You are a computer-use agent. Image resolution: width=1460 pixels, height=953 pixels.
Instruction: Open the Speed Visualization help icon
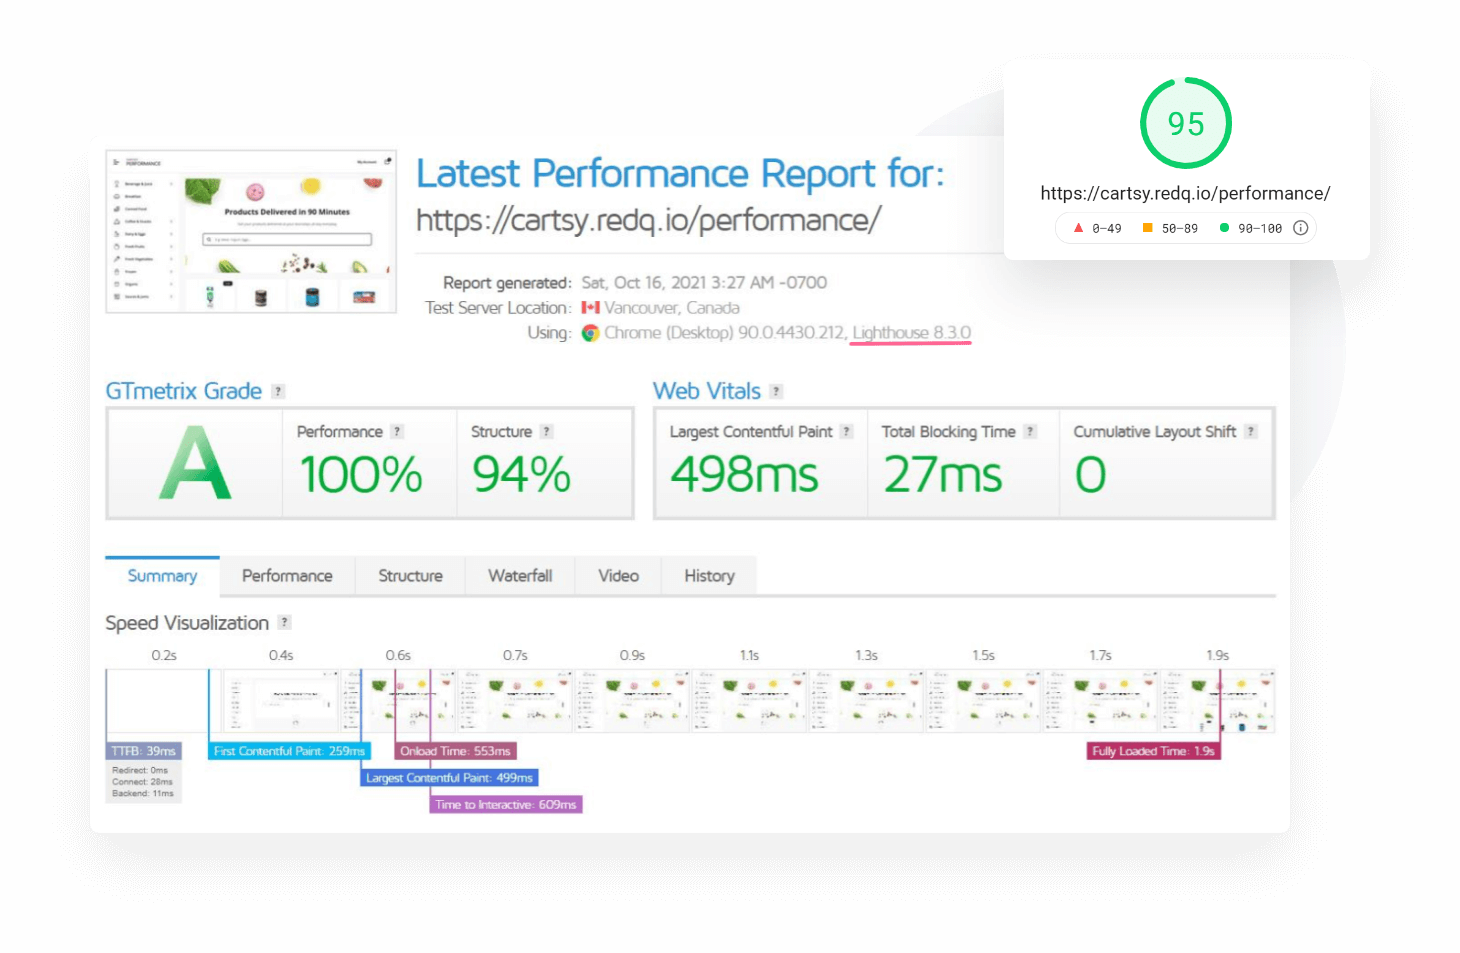(284, 622)
